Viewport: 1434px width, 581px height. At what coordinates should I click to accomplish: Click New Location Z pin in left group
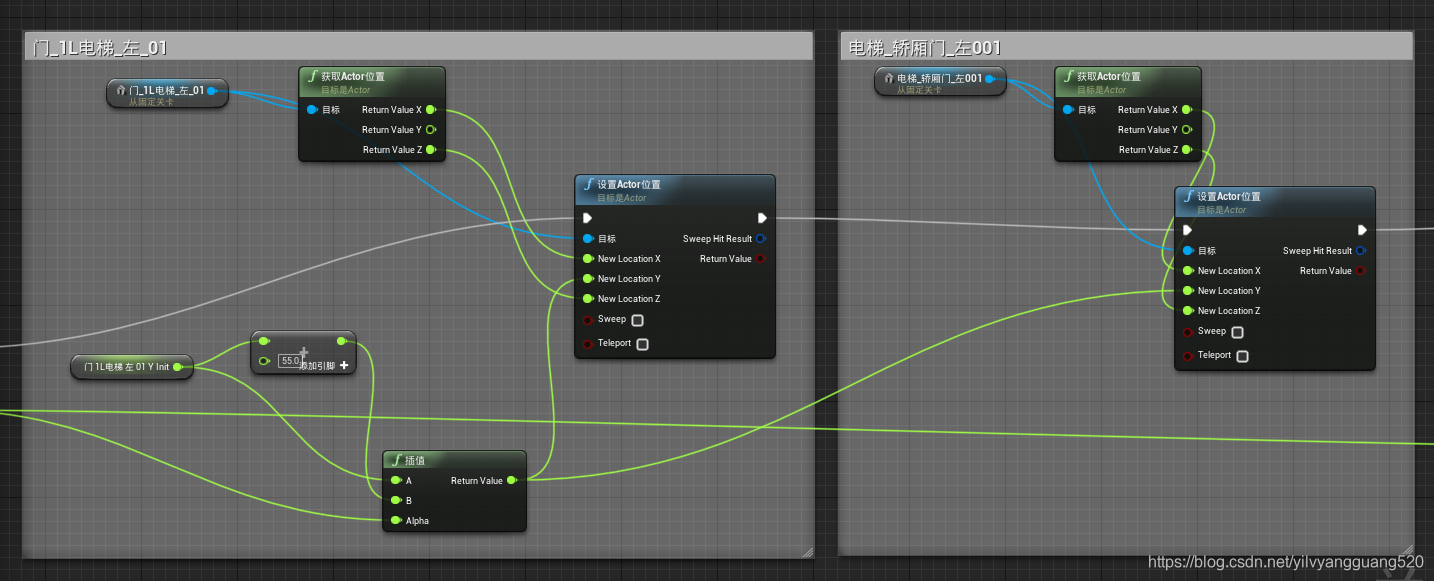tap(588, 299)
